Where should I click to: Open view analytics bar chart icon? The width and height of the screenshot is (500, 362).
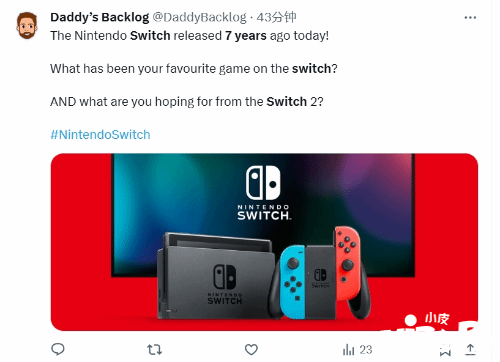pos(348,350)
